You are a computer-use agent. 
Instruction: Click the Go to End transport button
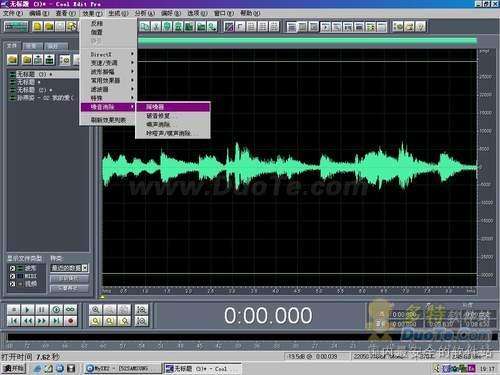tap(56, 321)
